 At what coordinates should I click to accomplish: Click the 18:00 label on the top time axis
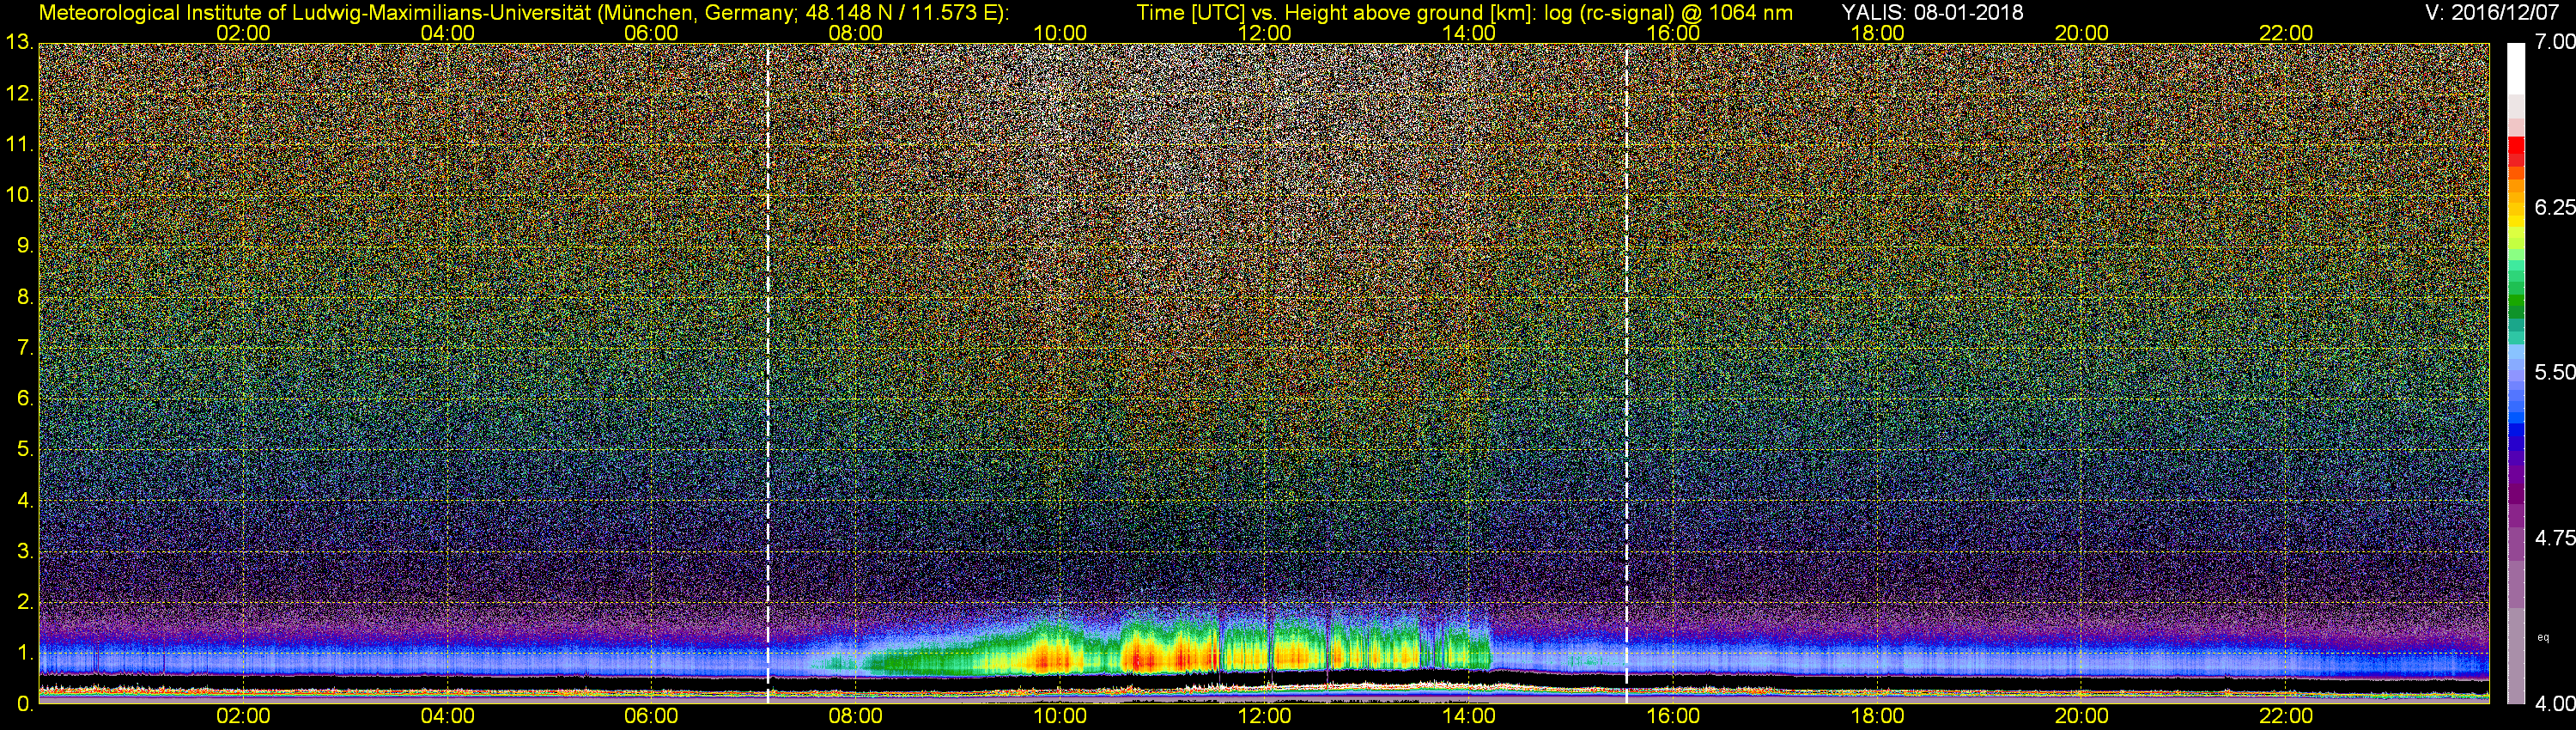coord(1877,33)
